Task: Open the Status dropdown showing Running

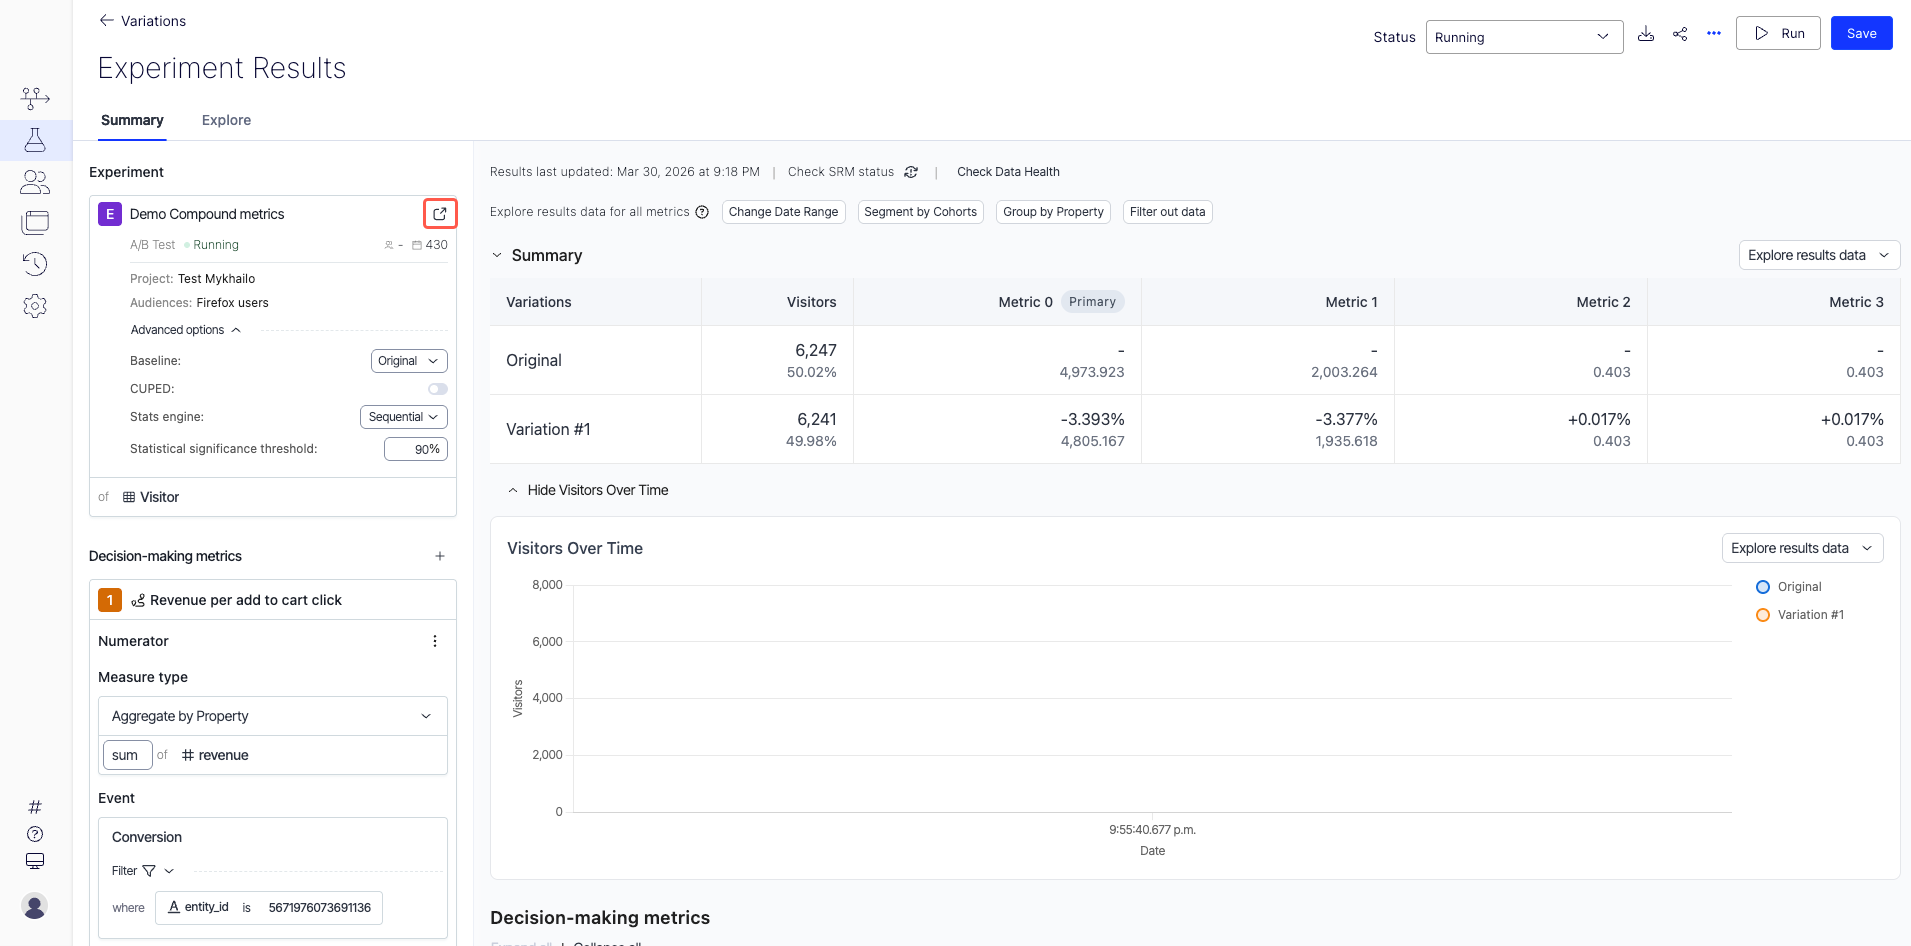Action: click(x=1523, y=37)
